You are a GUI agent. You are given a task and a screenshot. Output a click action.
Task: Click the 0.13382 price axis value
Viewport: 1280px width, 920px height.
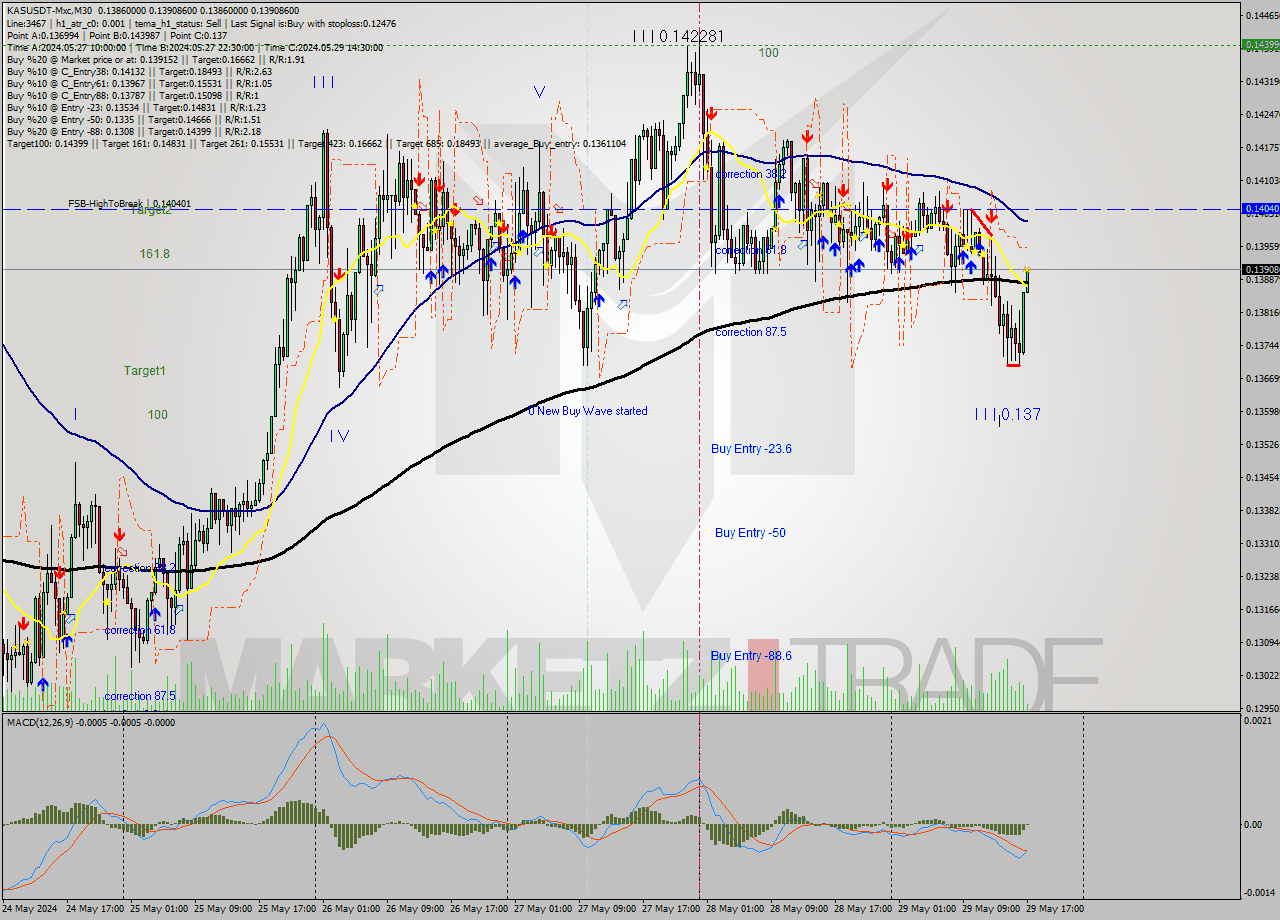[x=1261, y=510]
